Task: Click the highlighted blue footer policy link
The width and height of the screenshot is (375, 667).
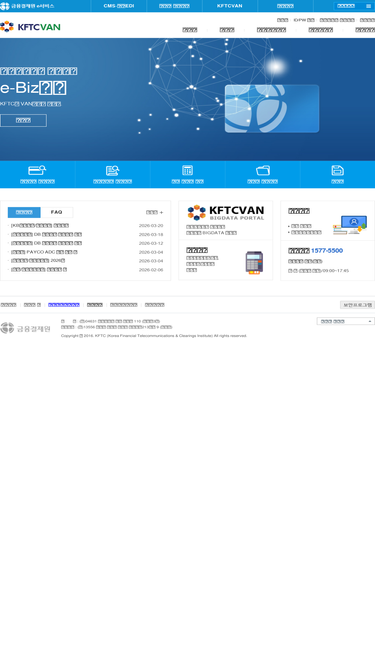Action: click(64, 305)
